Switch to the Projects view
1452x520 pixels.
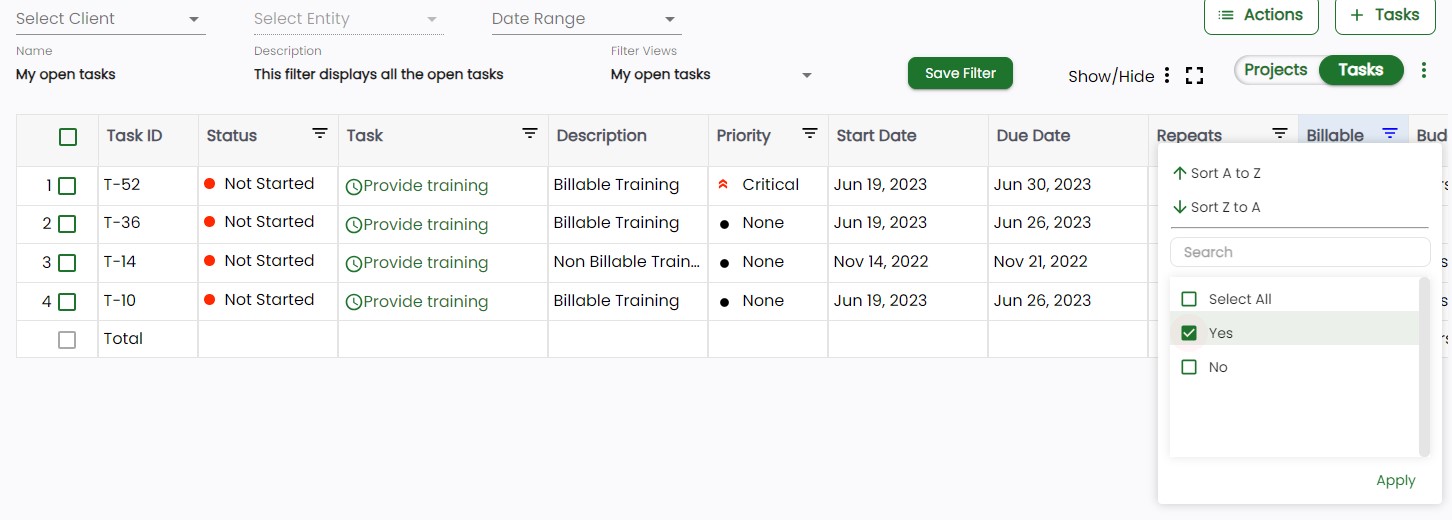(1276, 70)
